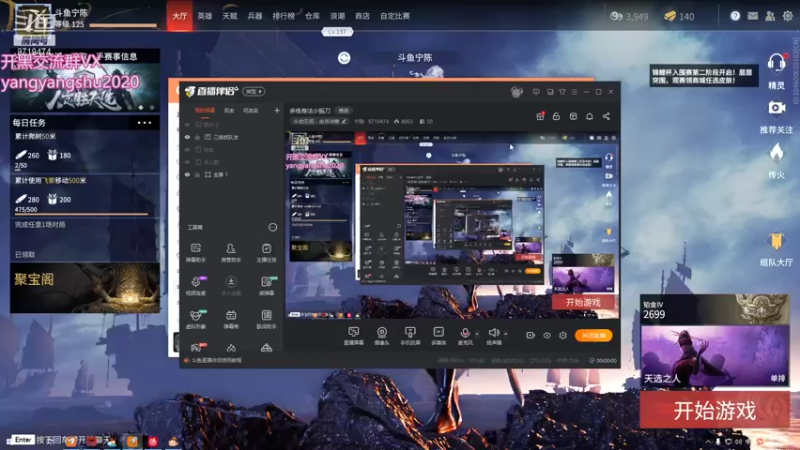Expand the speaker options arrow
Image resolution: width=800 pixels, height=450 pixels.
coord(506,334)
